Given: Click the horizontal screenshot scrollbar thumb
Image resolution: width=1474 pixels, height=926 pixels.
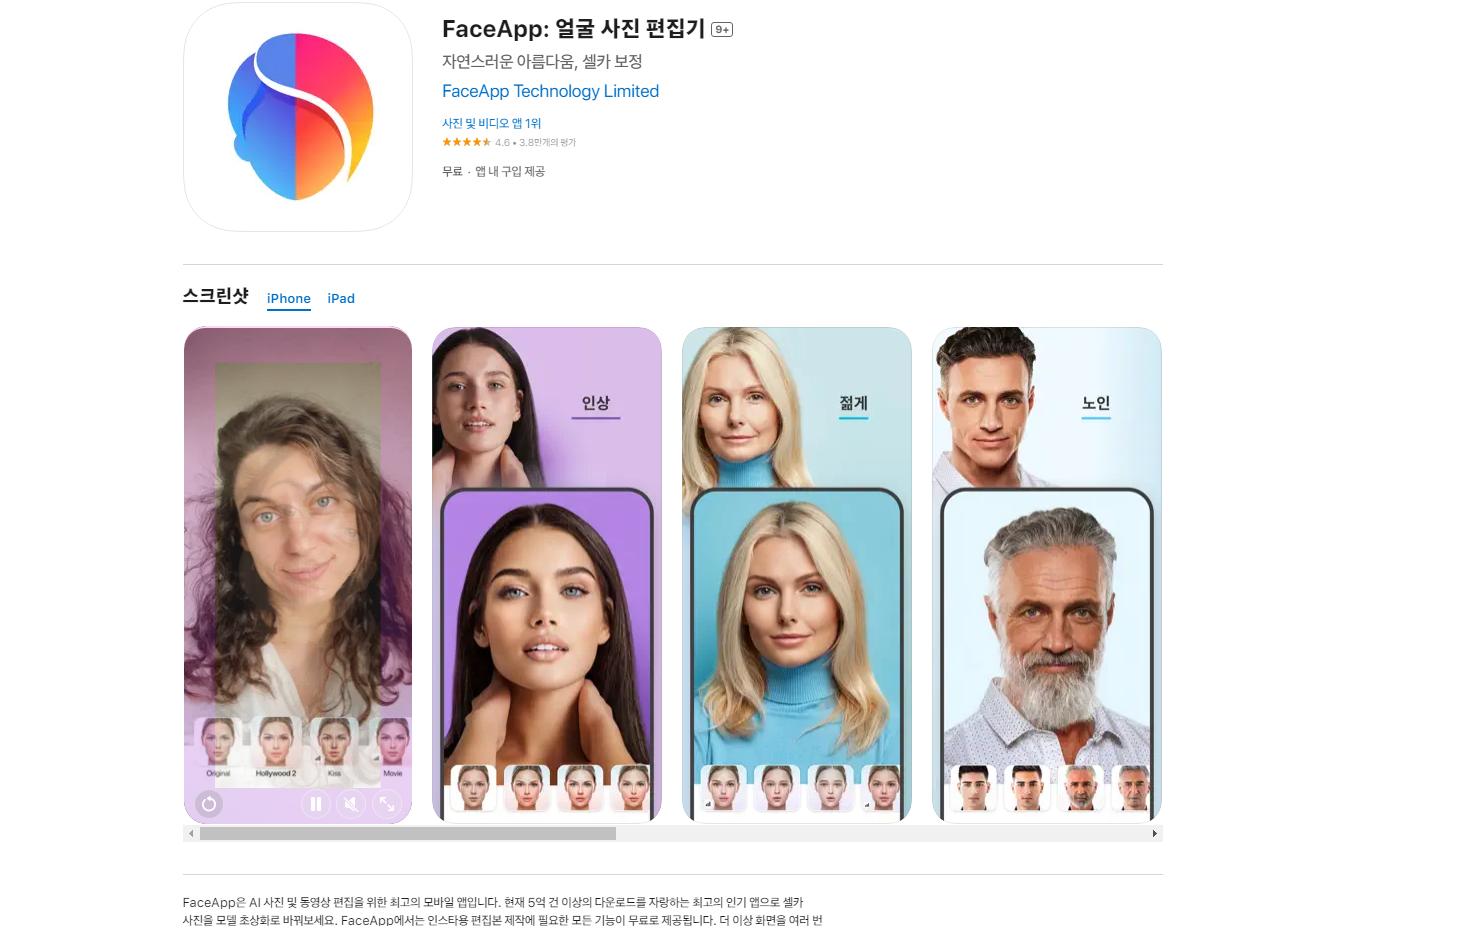Looking at the screenshot, I should (x=408, y=834).
